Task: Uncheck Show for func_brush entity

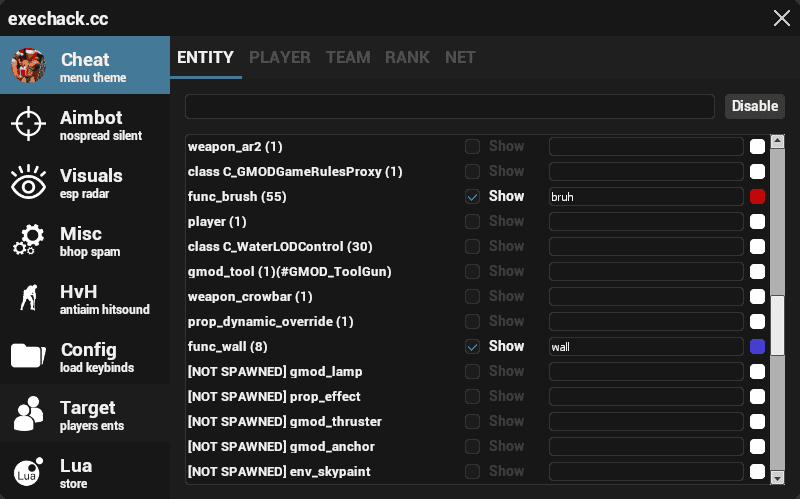Action: click(473, 197)
